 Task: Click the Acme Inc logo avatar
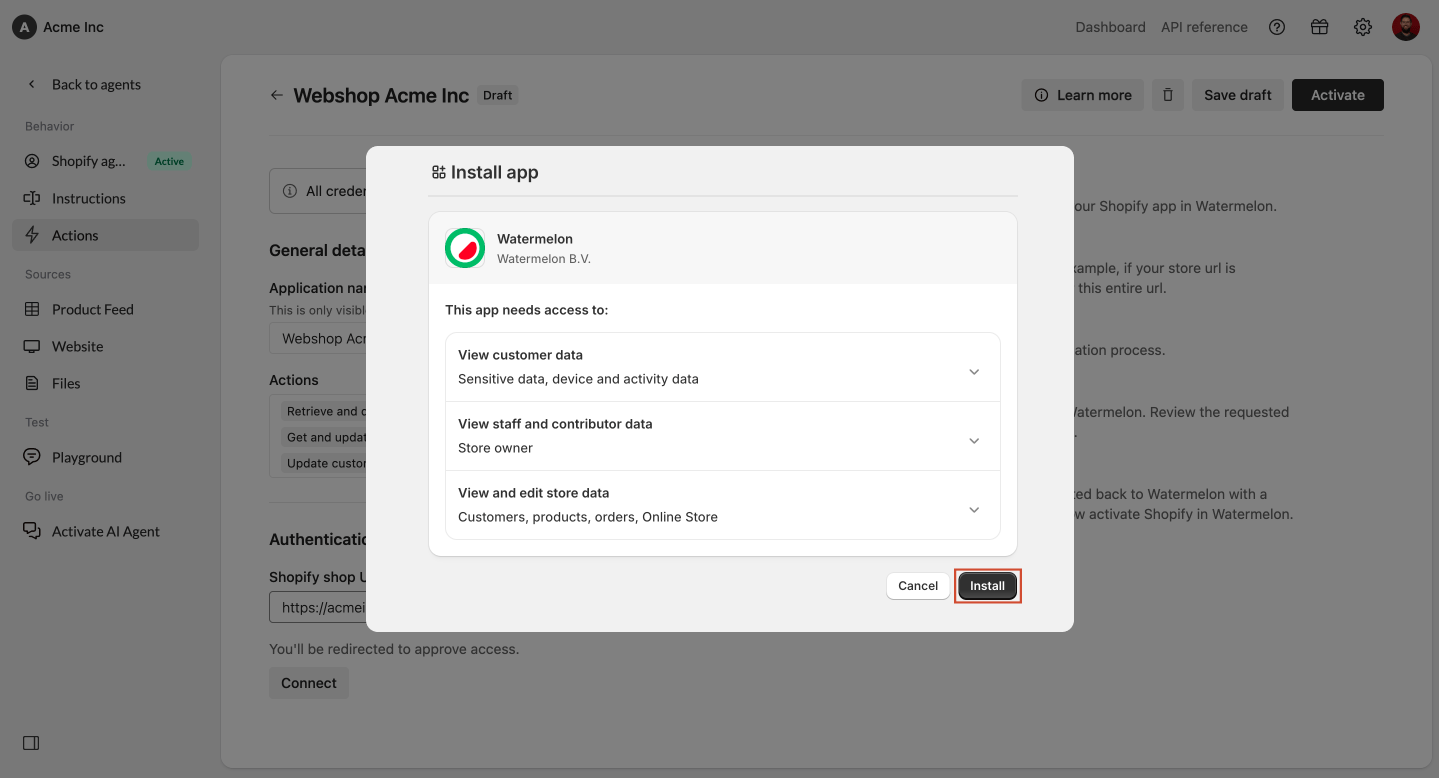25,27
